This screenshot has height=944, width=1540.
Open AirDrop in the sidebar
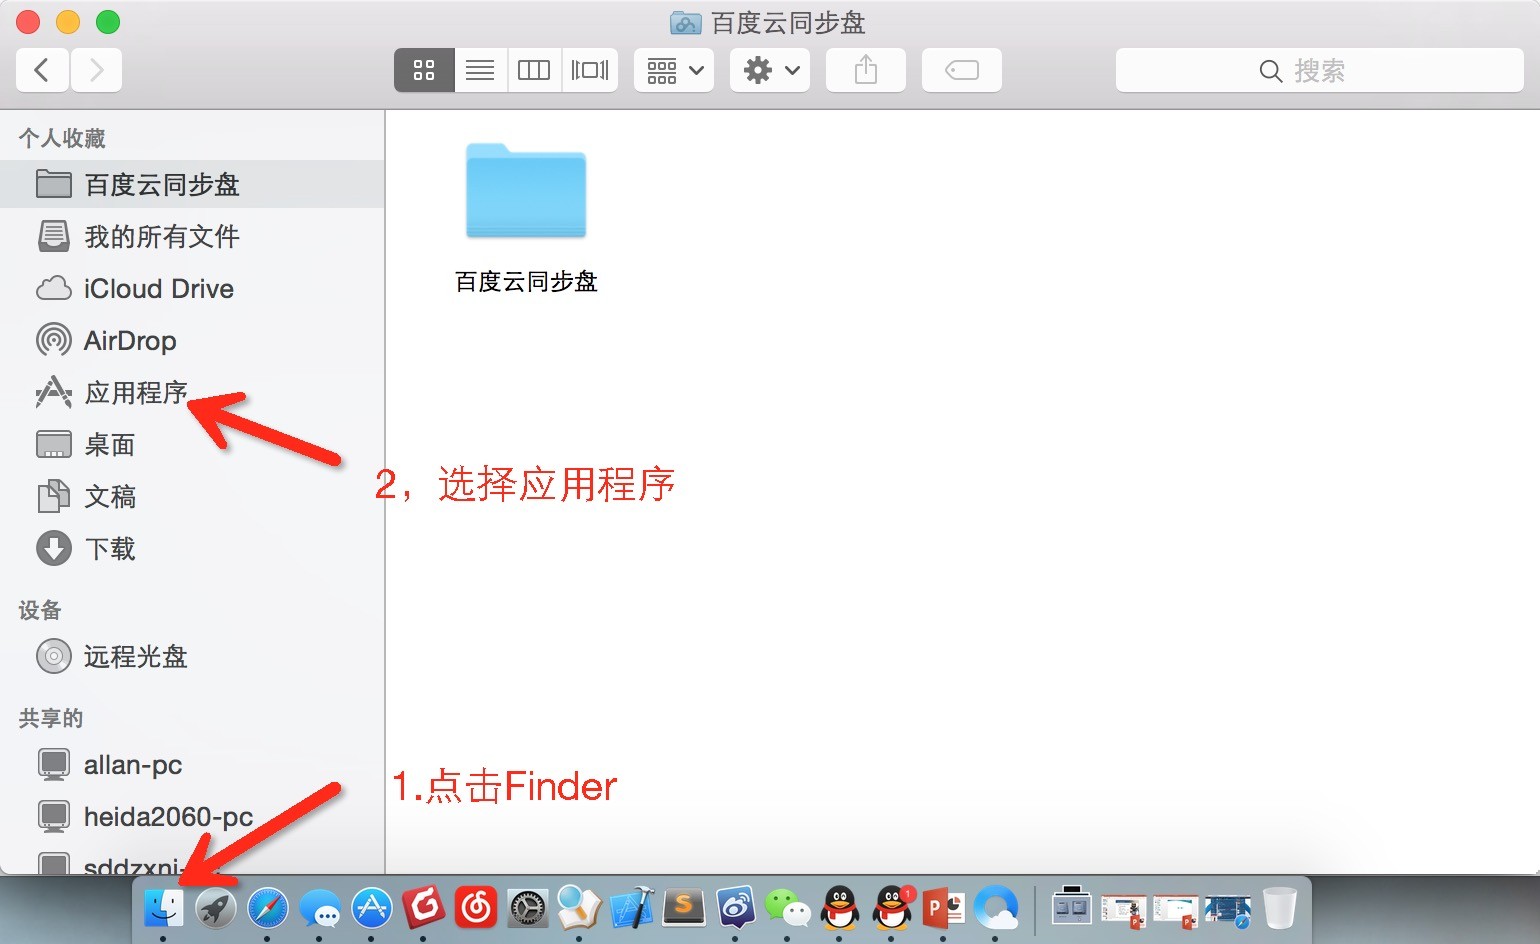coord(192,340)
